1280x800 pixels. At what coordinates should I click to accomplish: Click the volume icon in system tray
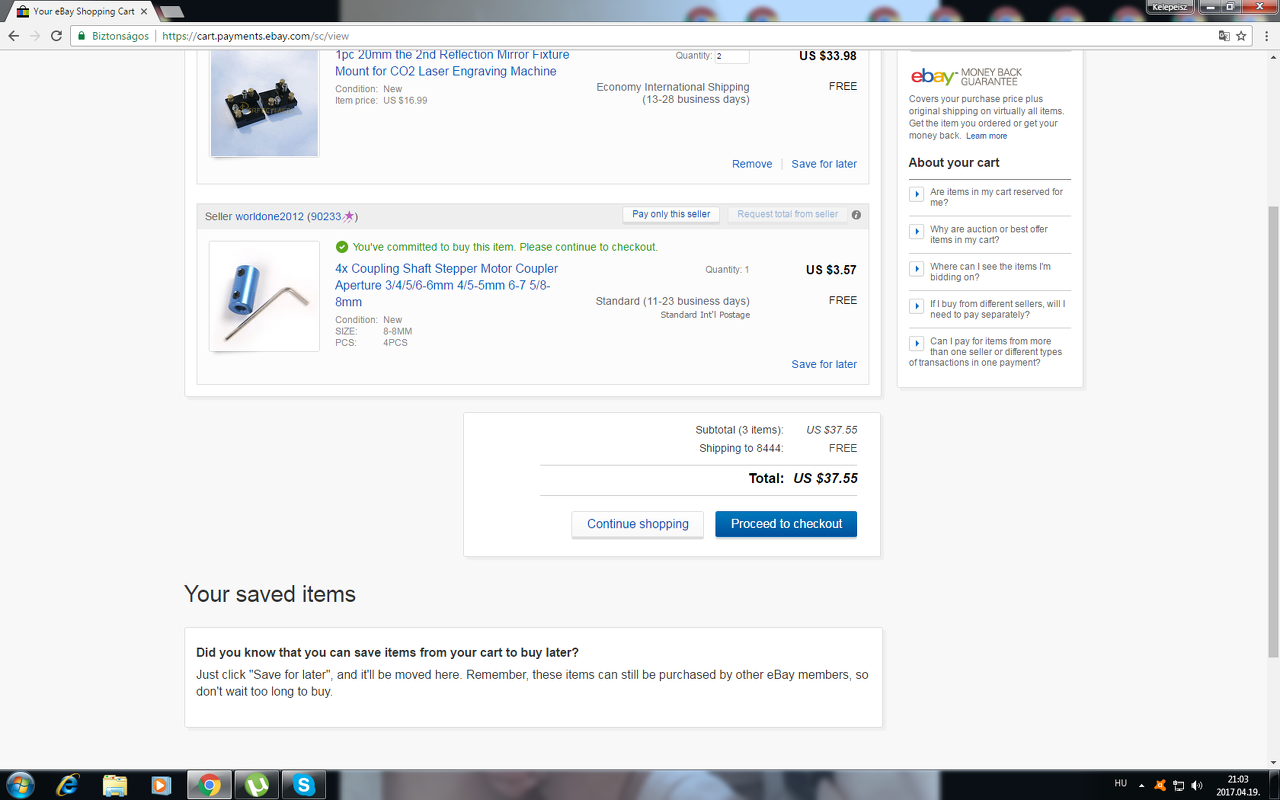(x=1197, y=786)
